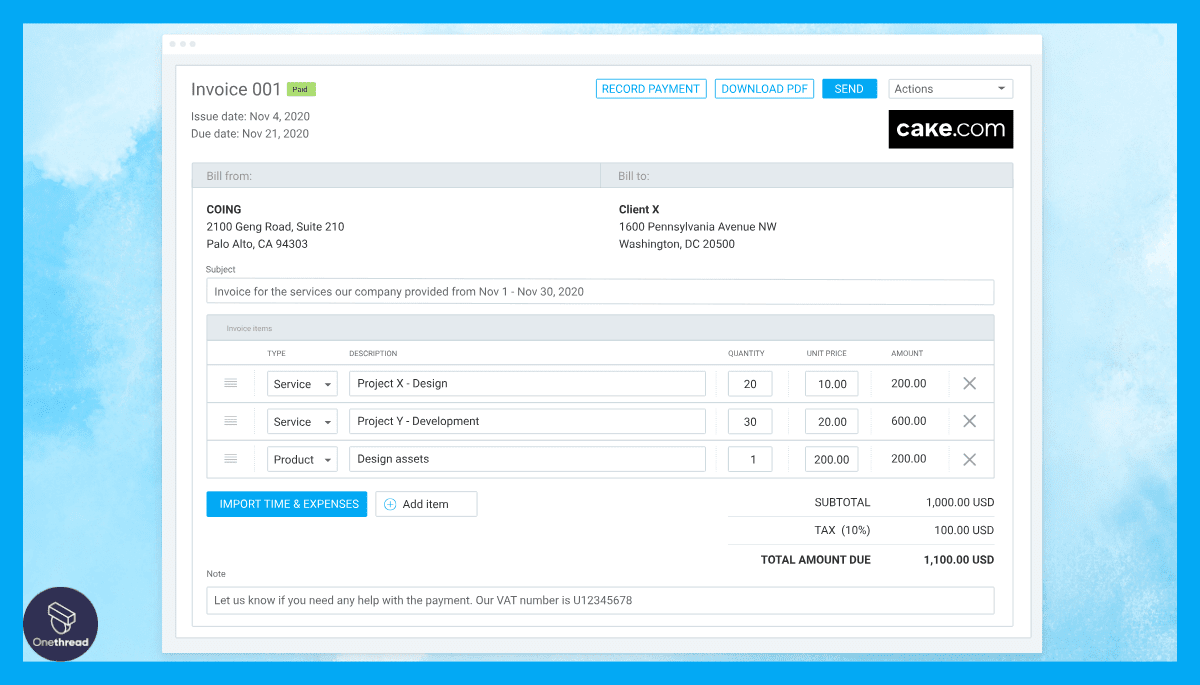
Task: Click inside the Subject text field
Action: 600,291
